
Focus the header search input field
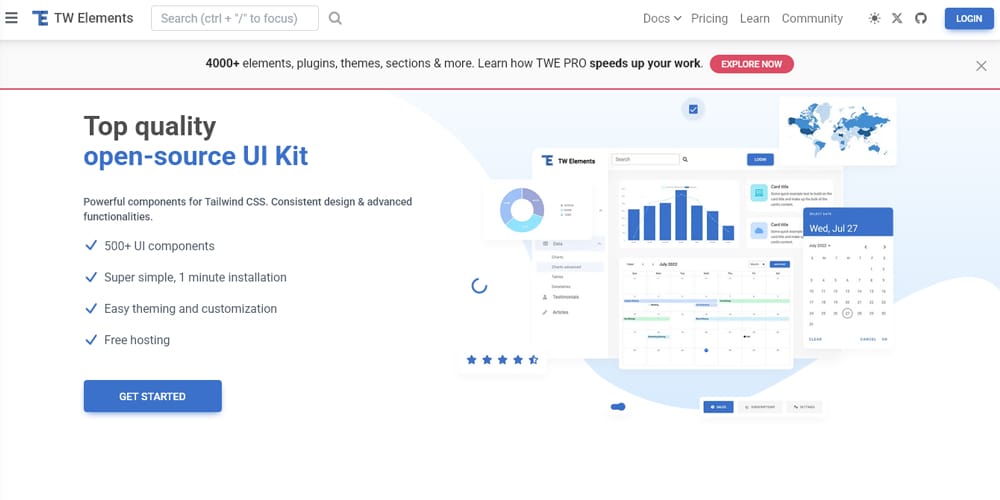coord(235,18)
